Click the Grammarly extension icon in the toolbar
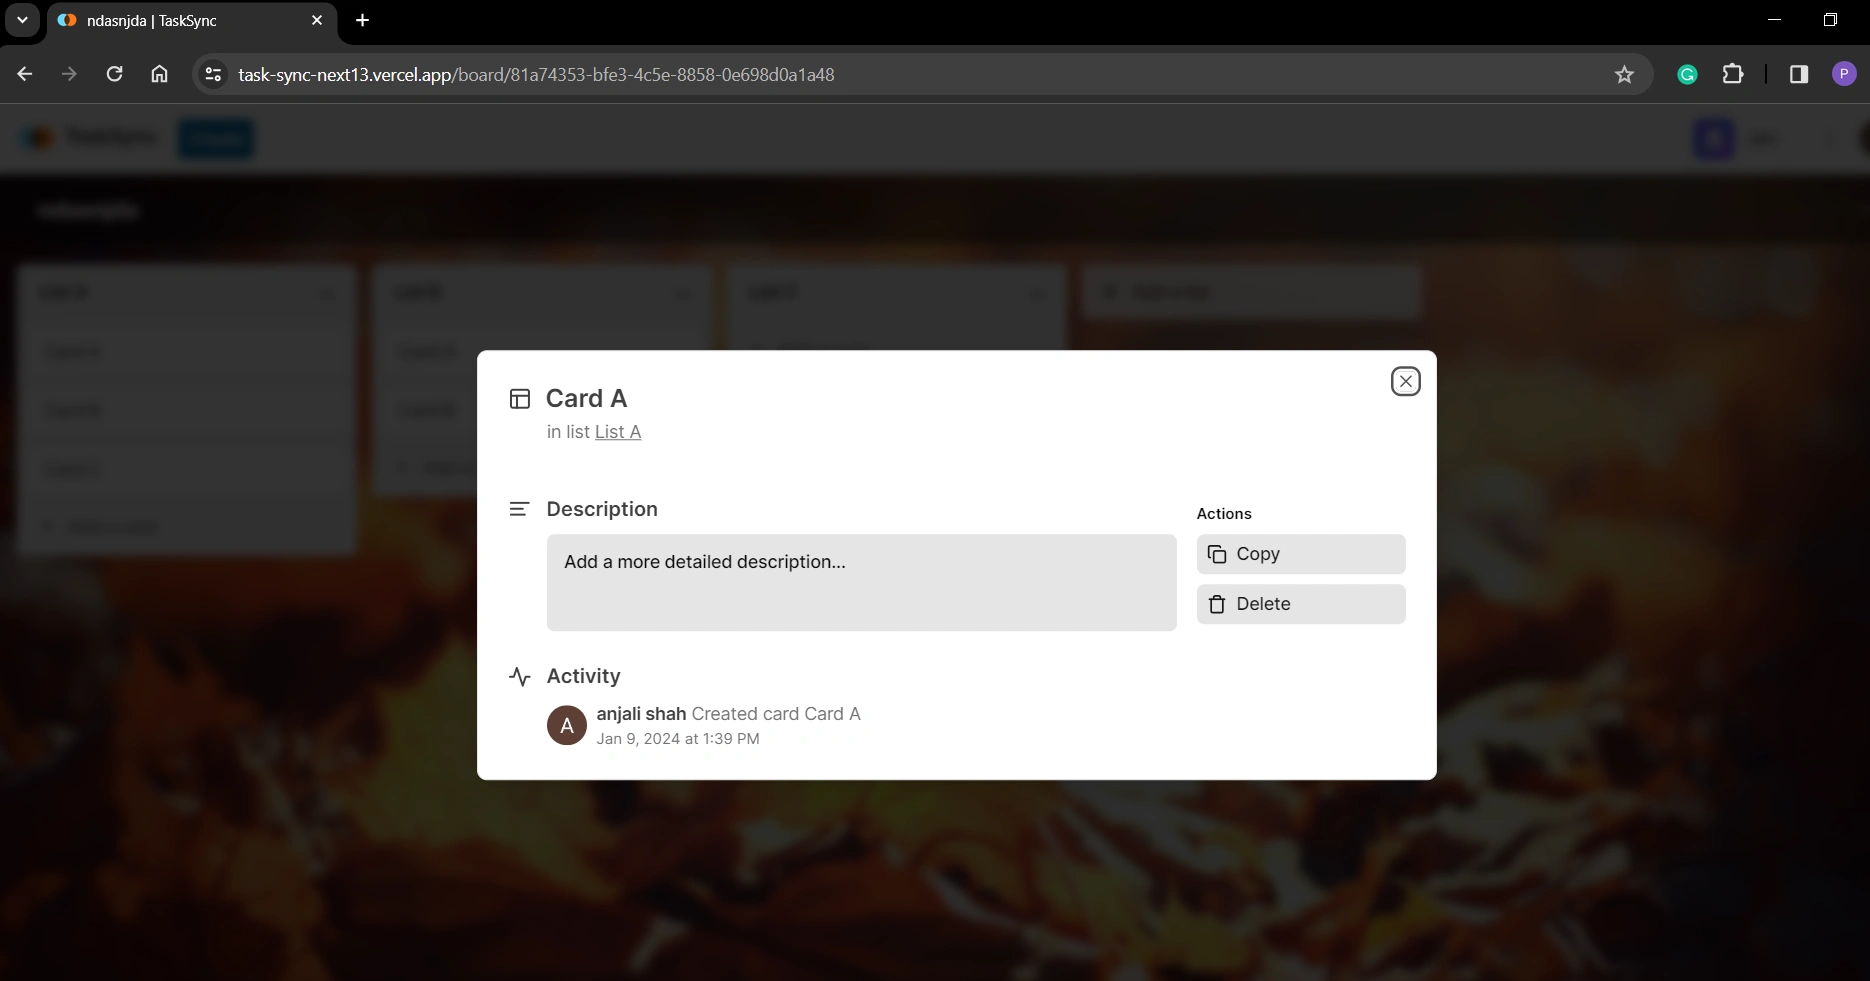This screenshot has width=1870, height=981. click(x=1687, y=74)
